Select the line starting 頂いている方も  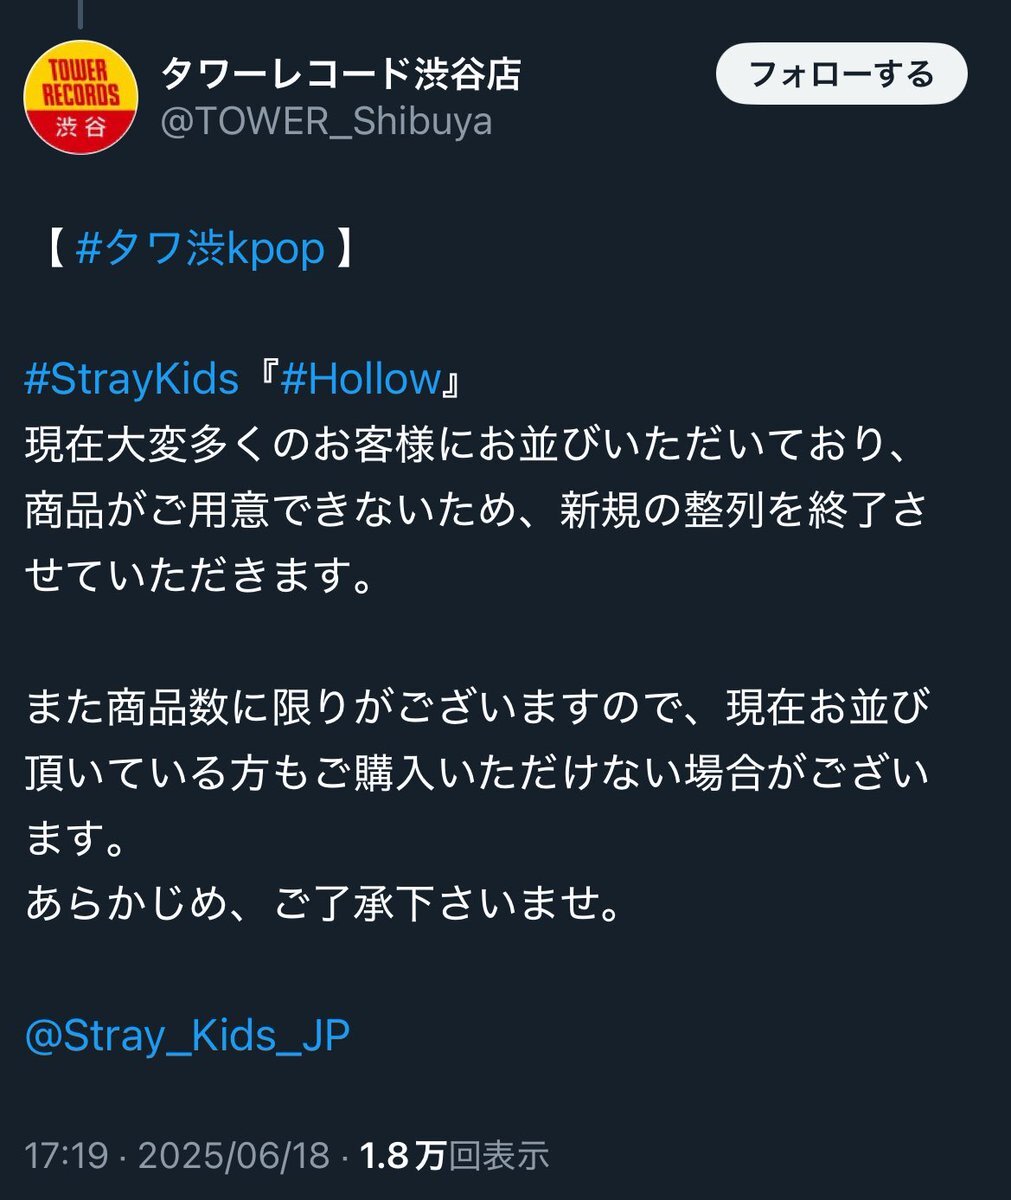477,774
